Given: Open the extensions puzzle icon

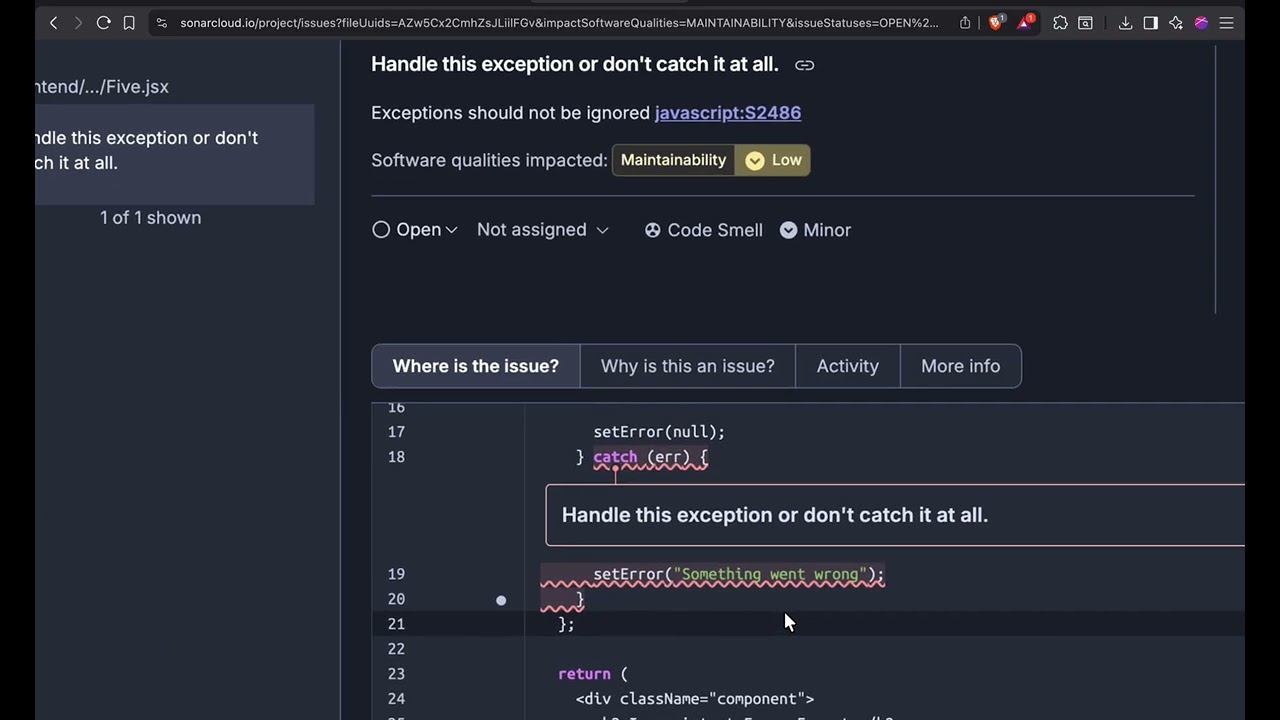Looking at the screenshot, I should pos(1060,22).
